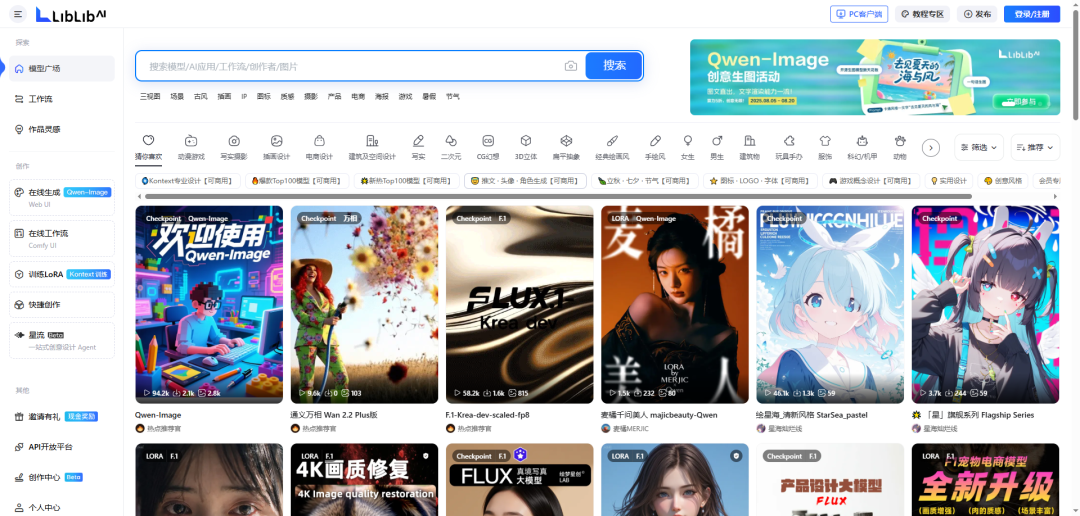The width and height of the screenshot is (1080, 516).
Task: Open 邀请有礼 in the sidebar
Action: (62, 416)
